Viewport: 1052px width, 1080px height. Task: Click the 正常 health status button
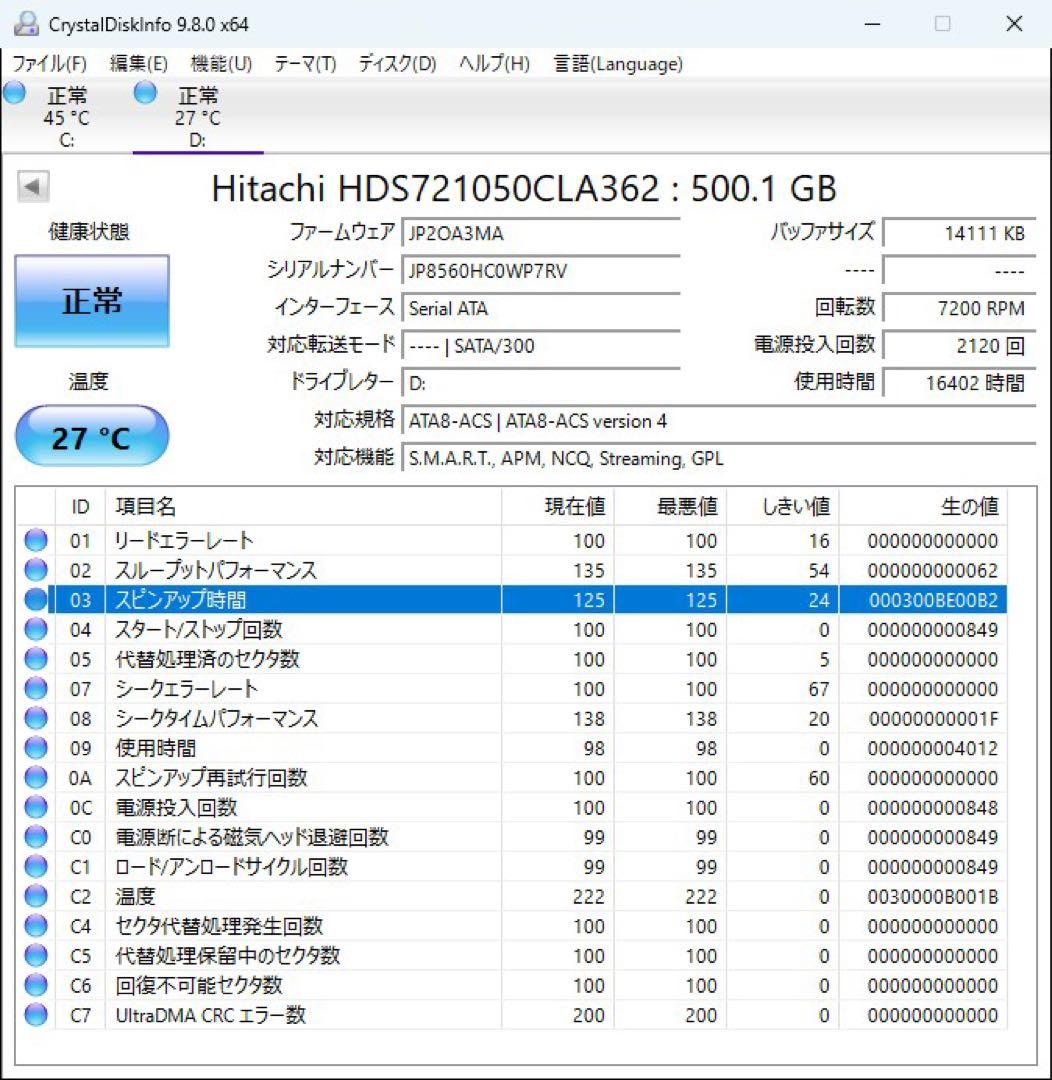point(92,301)
